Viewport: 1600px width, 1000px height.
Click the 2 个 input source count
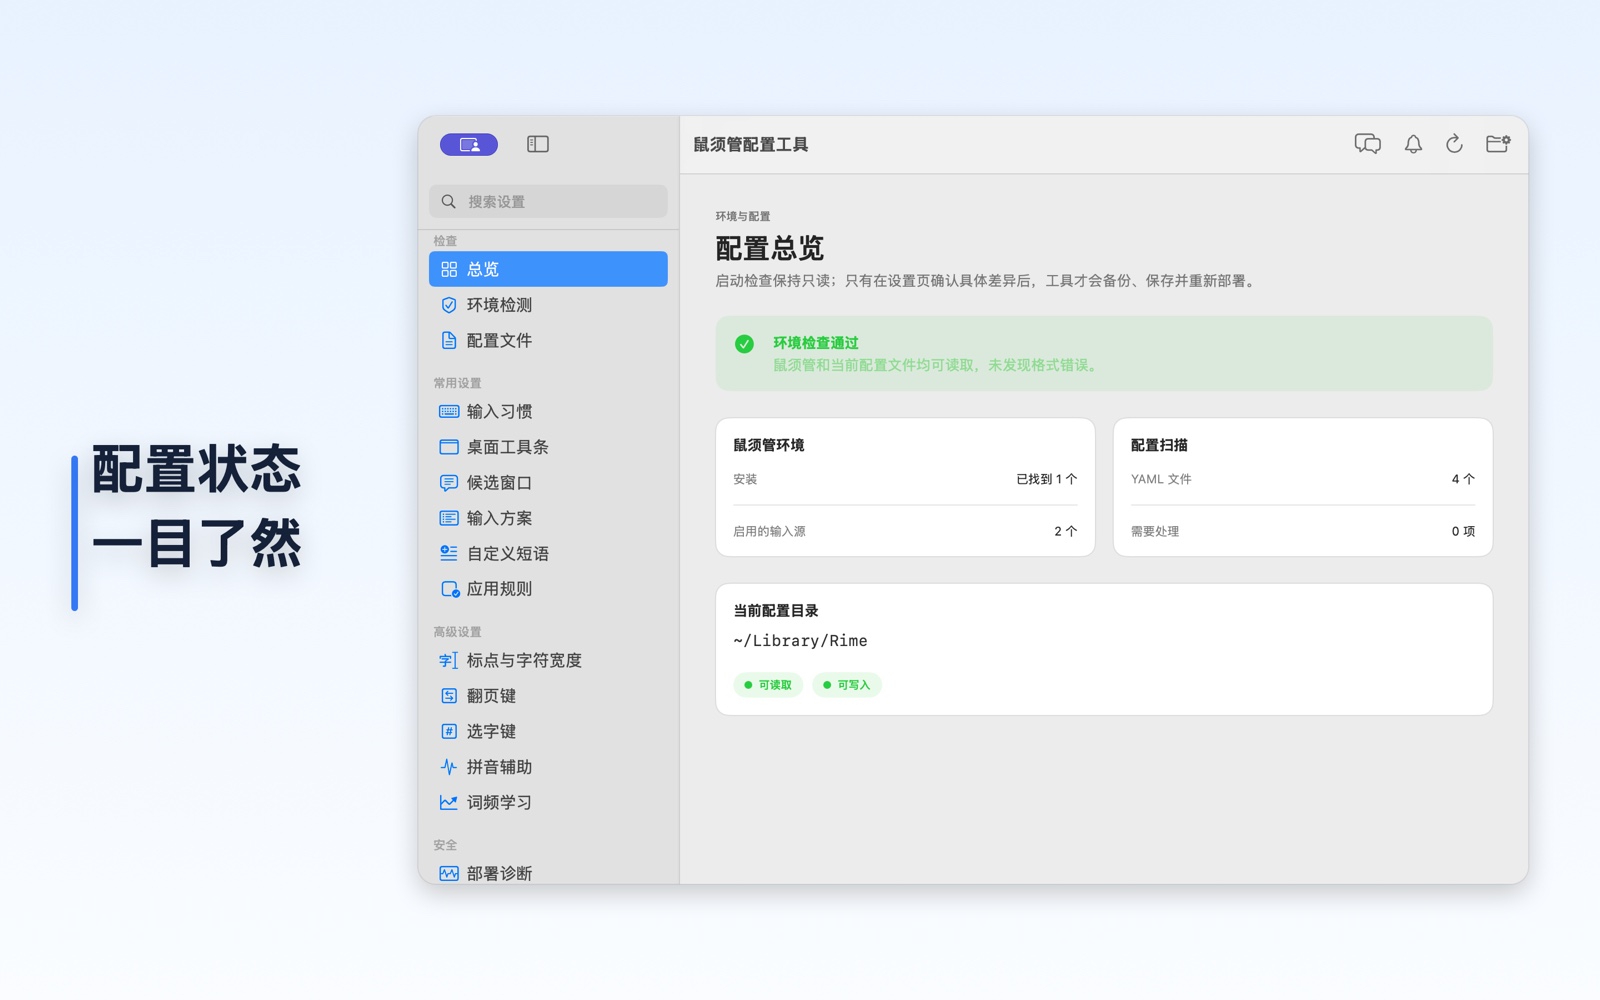(x=1066, y=531)
